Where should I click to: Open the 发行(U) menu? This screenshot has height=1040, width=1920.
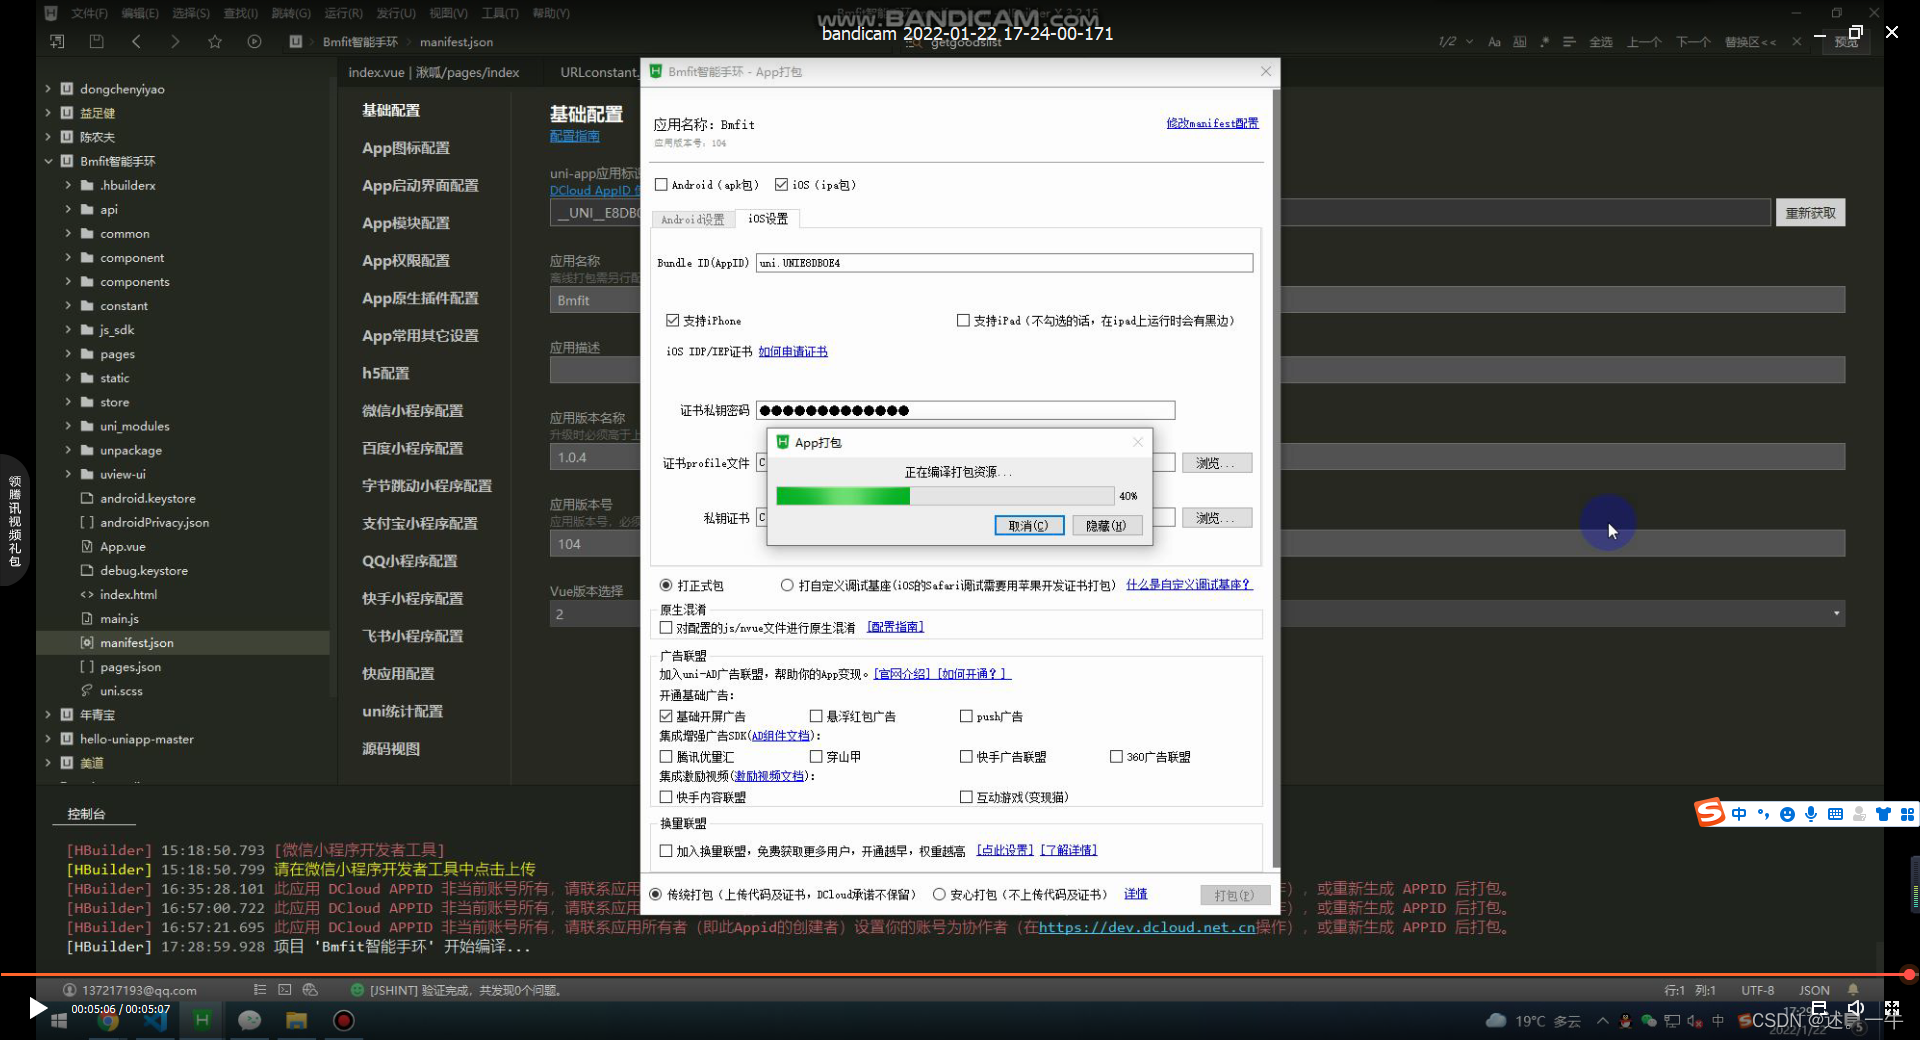[396, 13]
